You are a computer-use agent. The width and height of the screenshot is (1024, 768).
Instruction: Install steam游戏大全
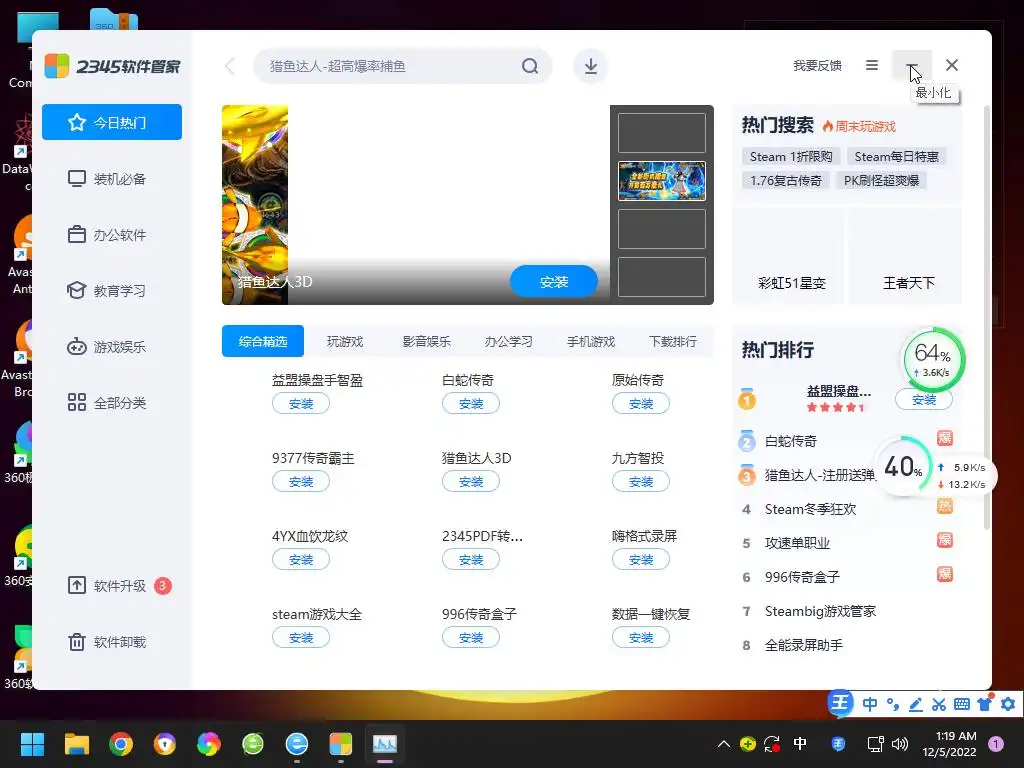coord(301,637)
